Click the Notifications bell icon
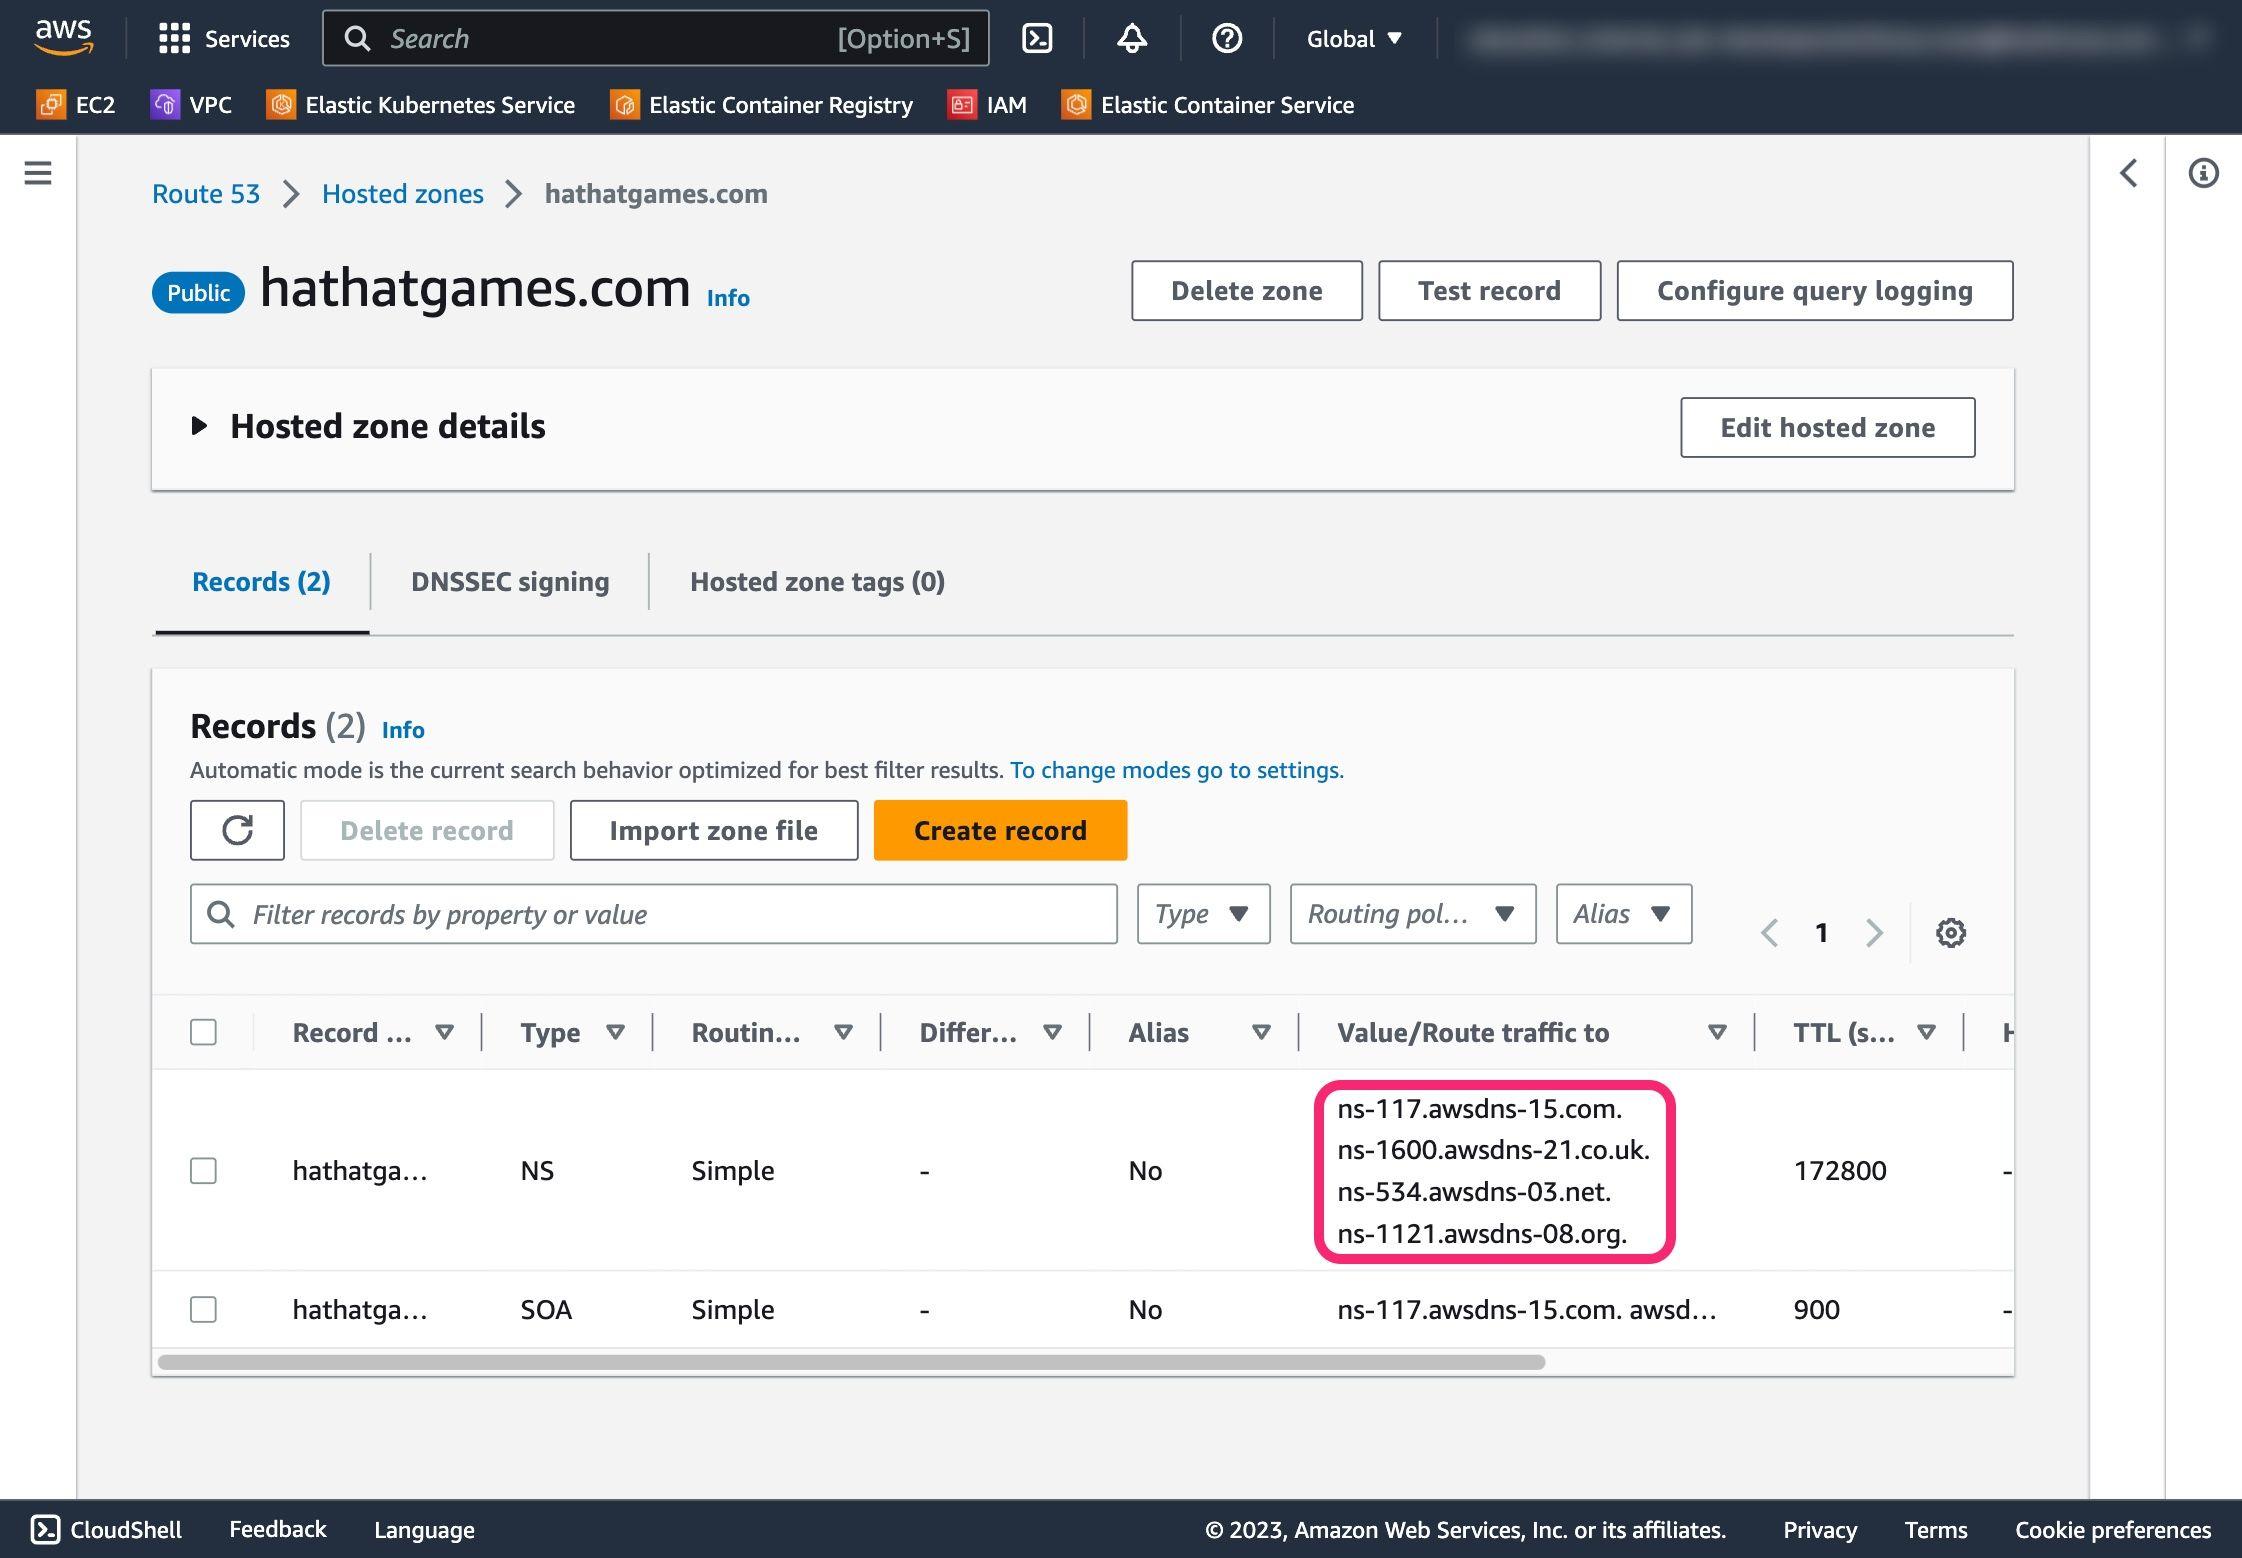Screen dimensions: 2242x1558 point(1131,36)
